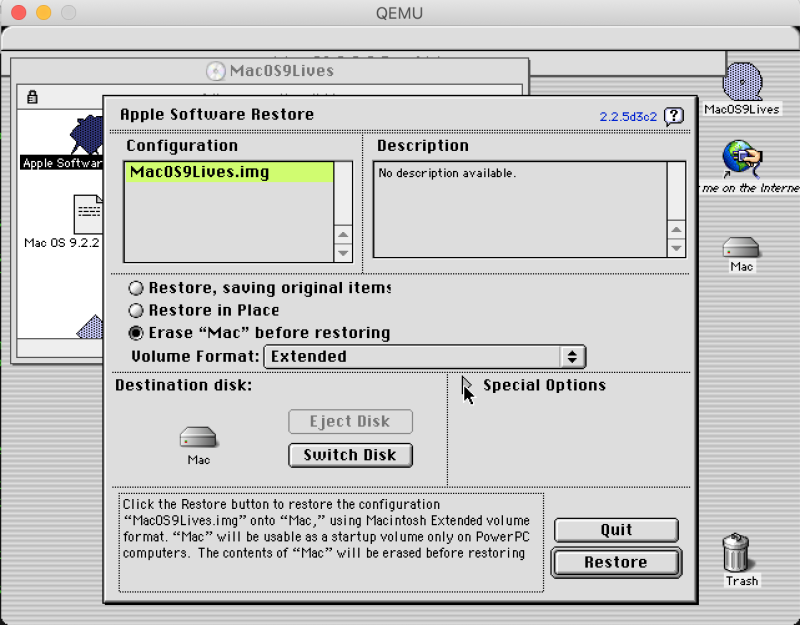Click the Quit button
This screenshot has height=625, width=800.
point(616,530)
